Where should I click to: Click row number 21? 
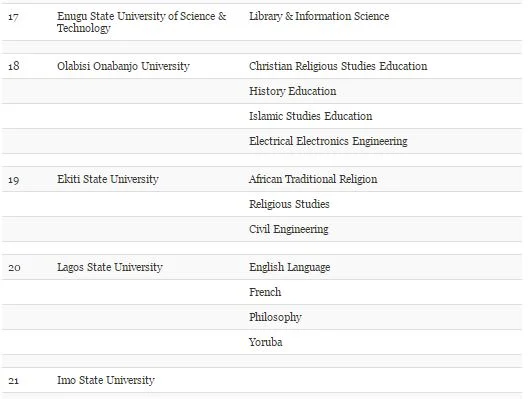click(x=13, y=381)
